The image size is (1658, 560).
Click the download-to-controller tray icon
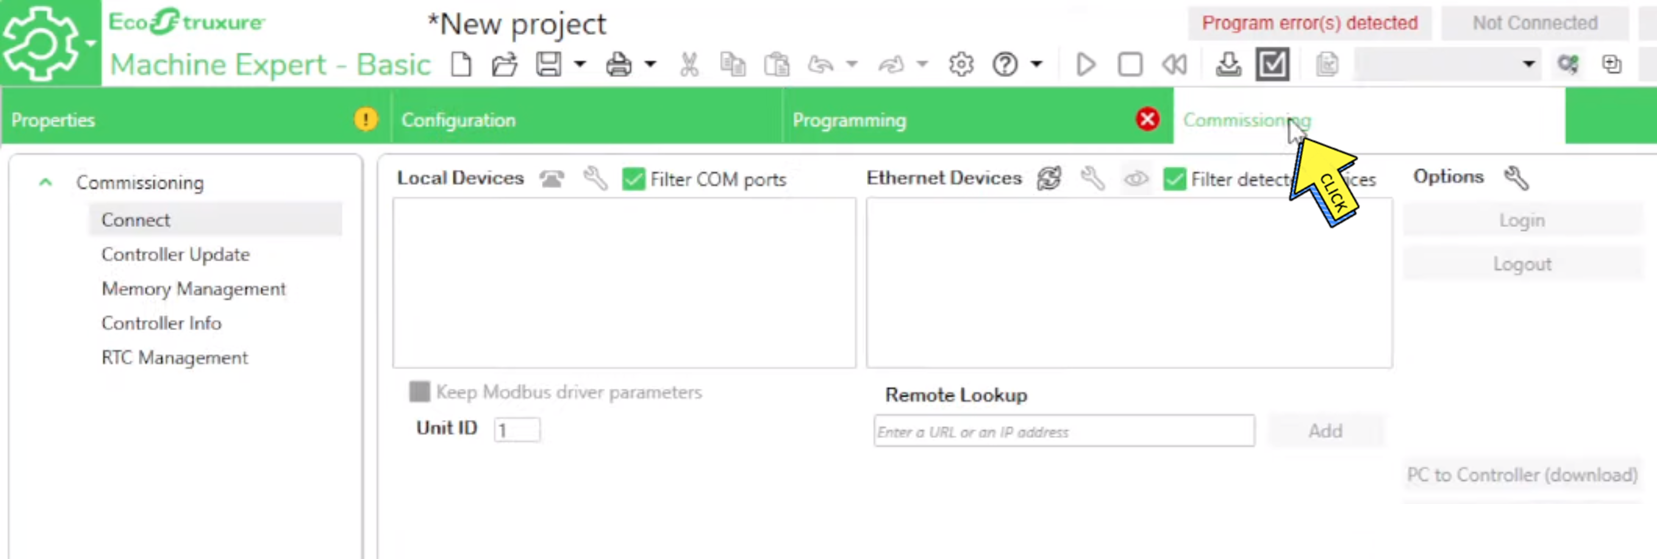[x=1228, y=65]
